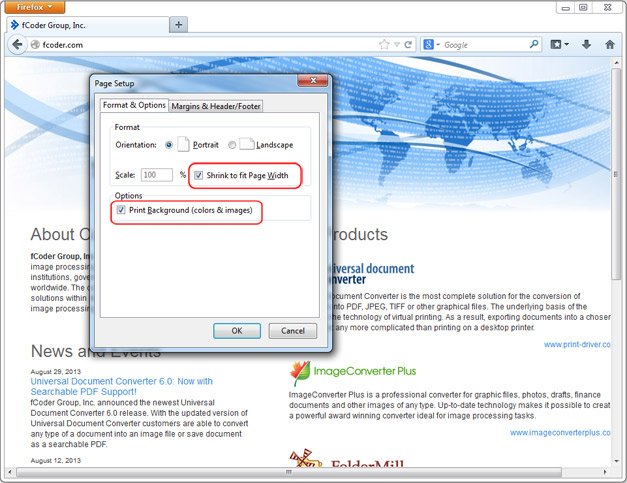Select the Landscape orientation radio button

tap(232, 145)
